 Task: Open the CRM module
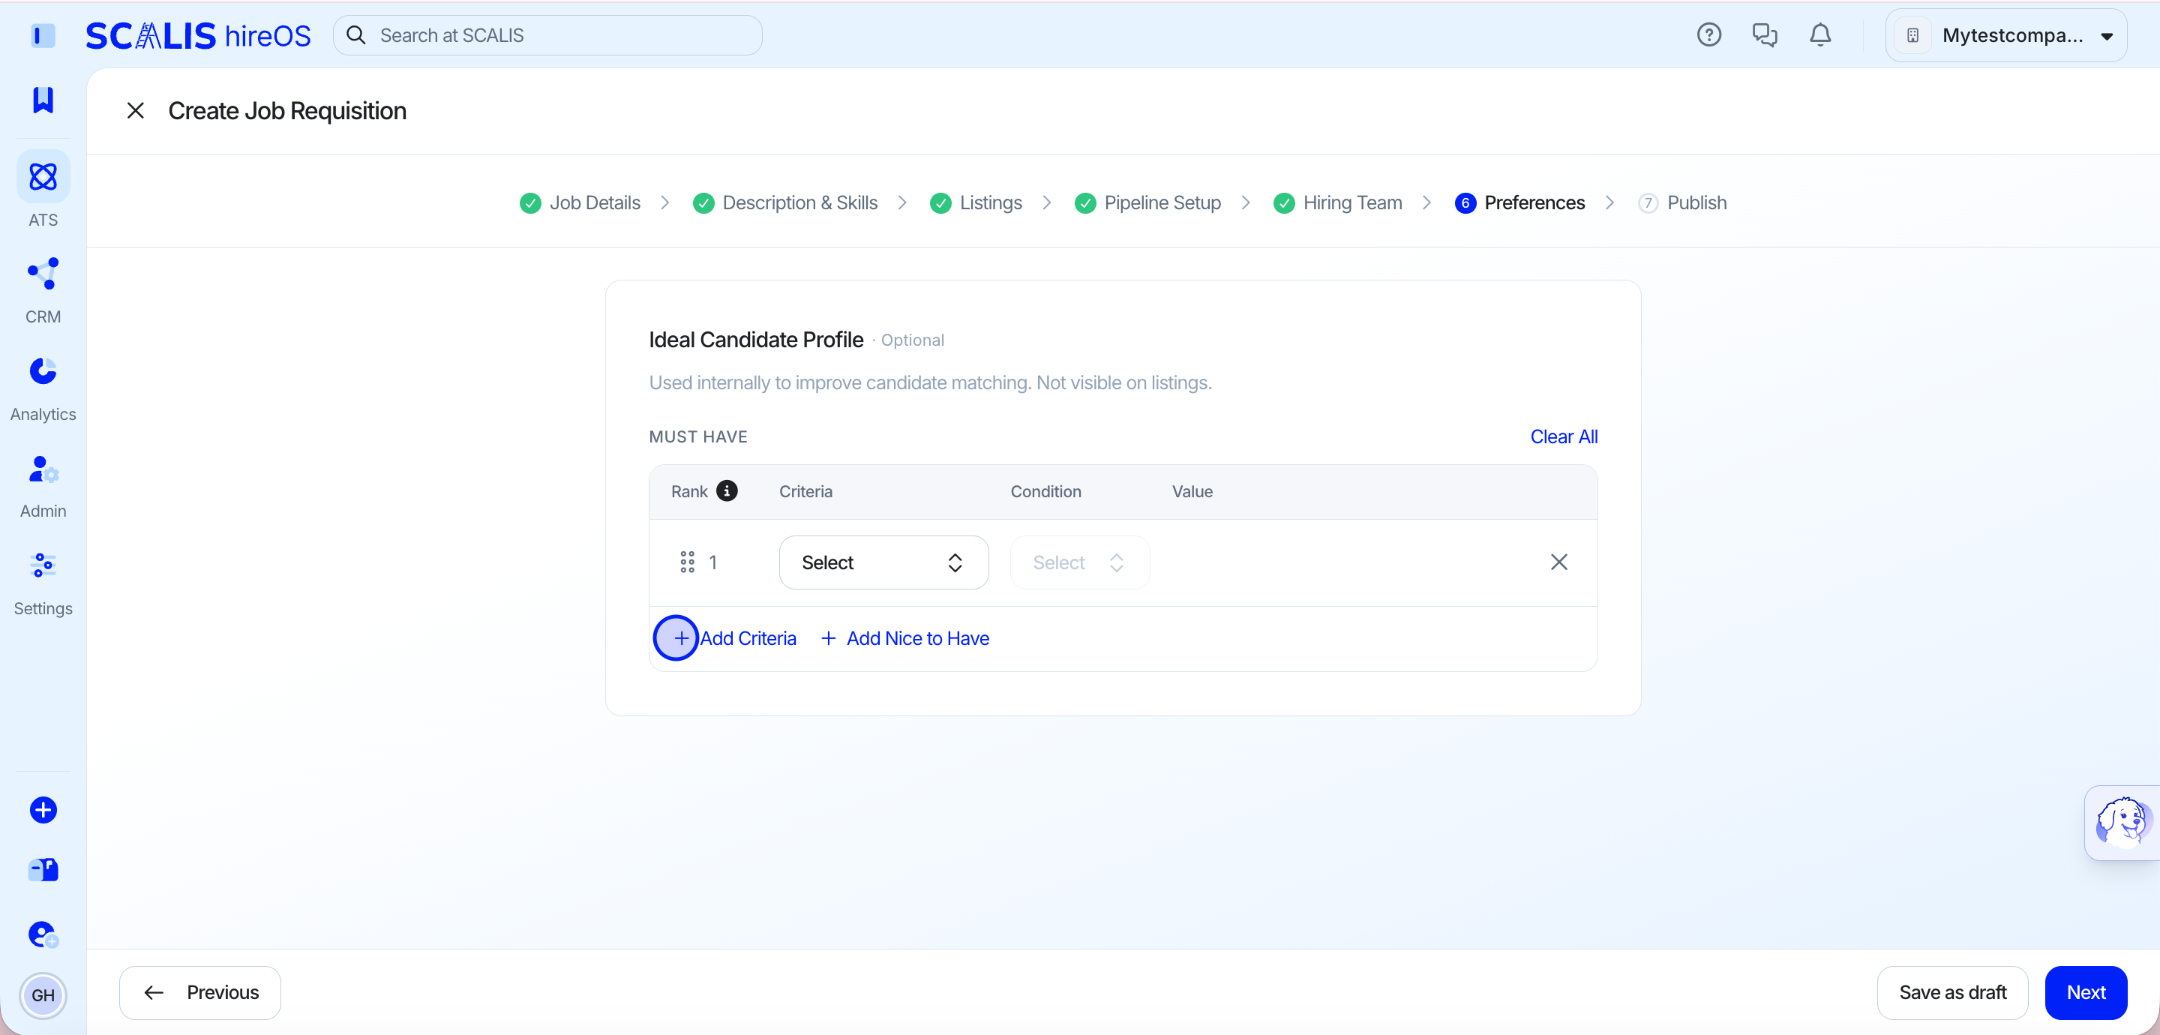tap(43, 291)
